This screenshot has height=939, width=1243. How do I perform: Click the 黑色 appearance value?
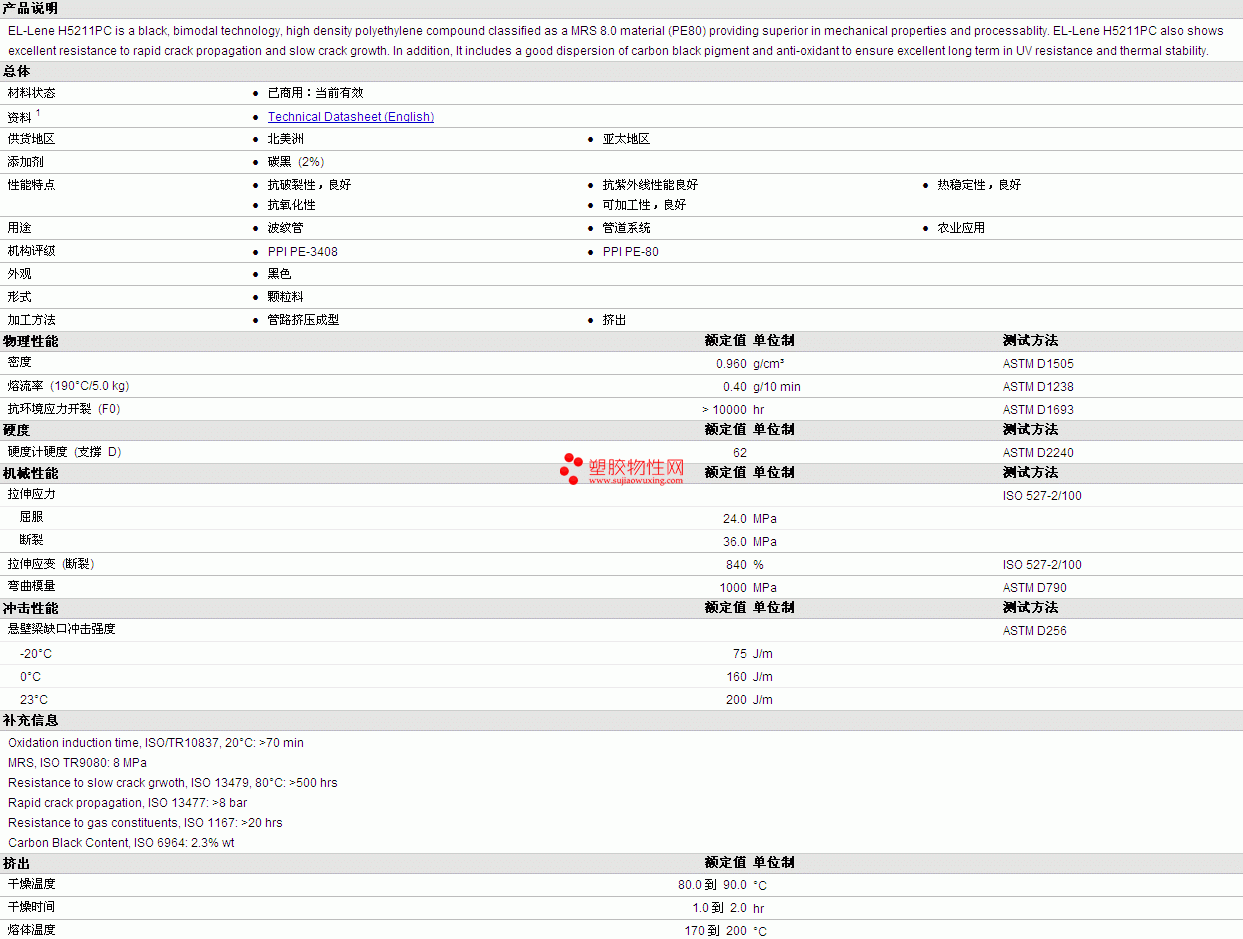point(279,274)
